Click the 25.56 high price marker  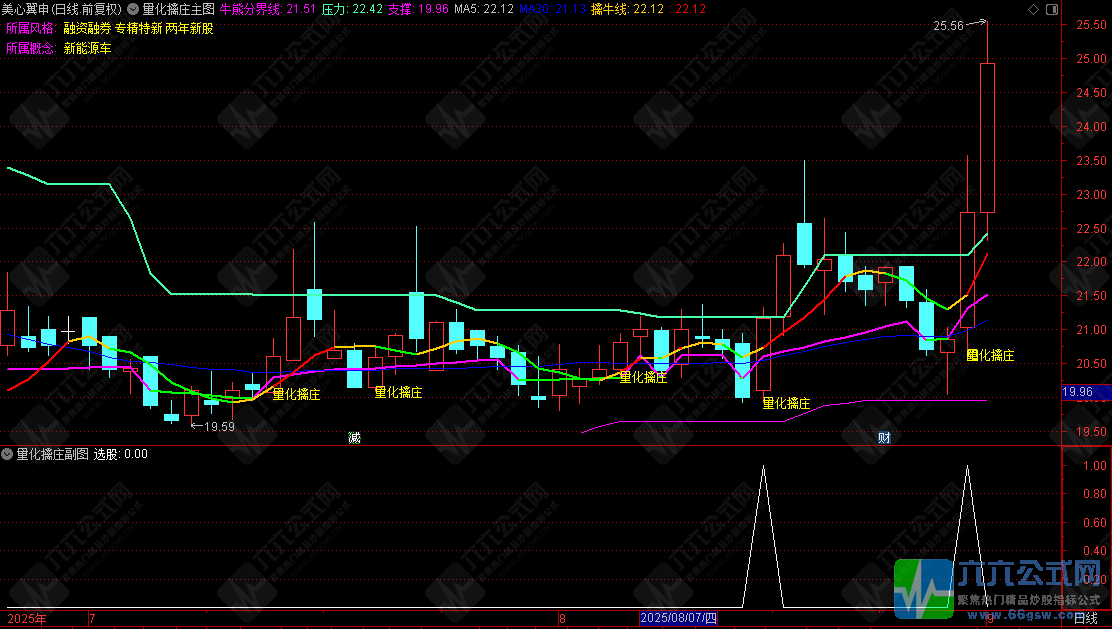[x=948, y=26]
